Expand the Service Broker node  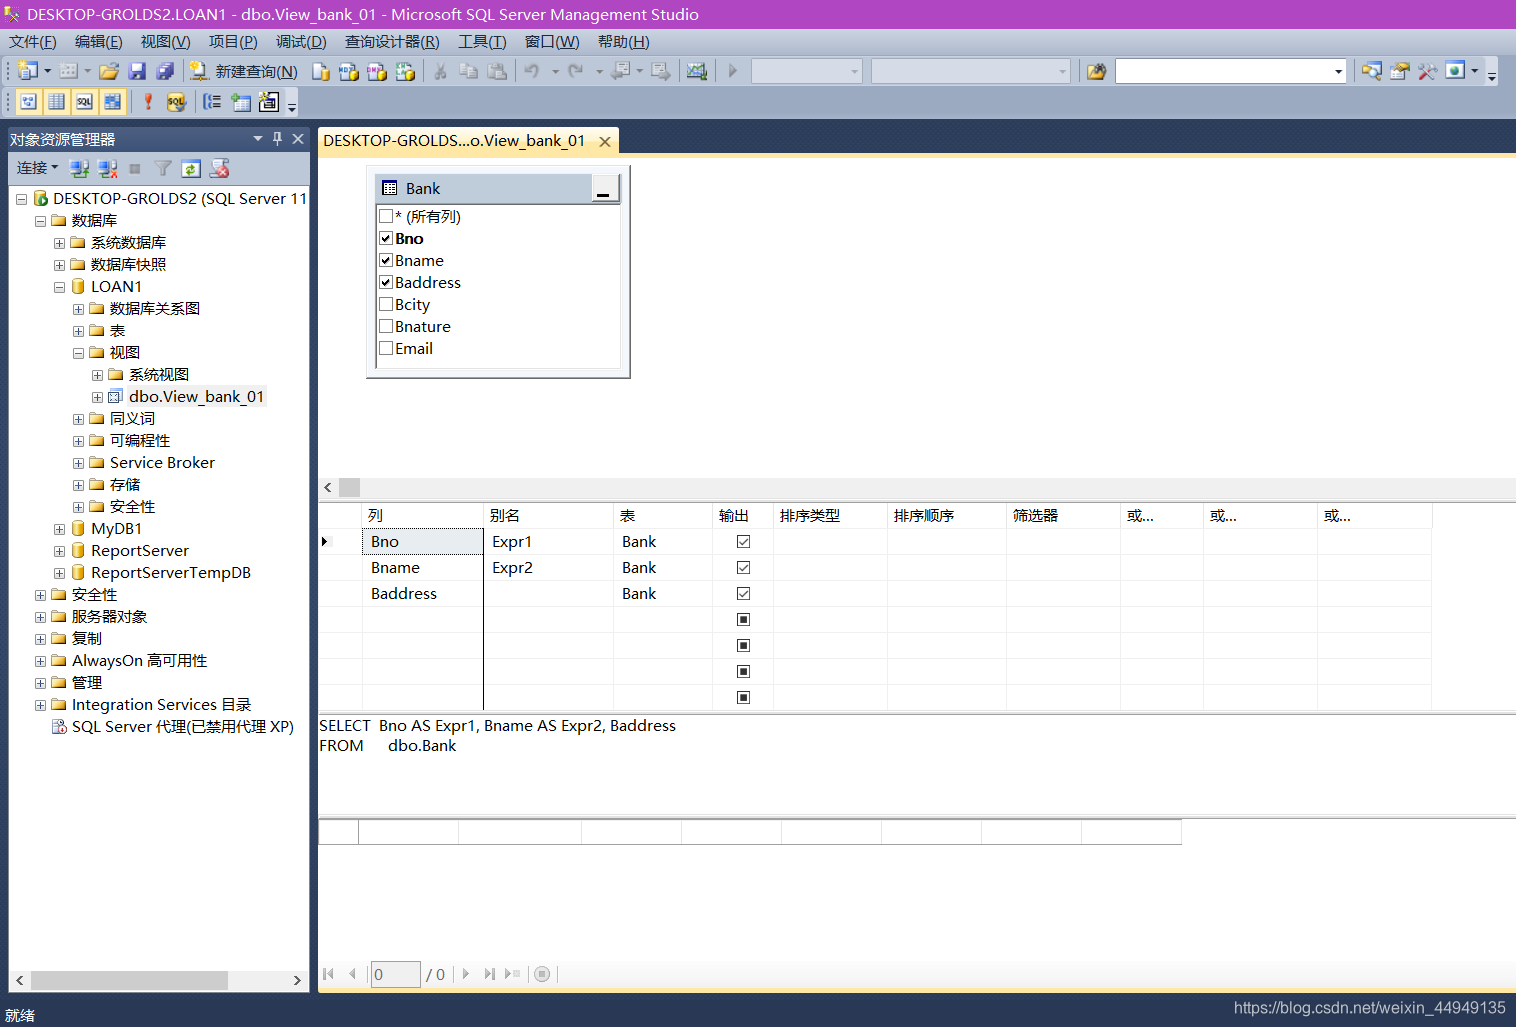click(78, 463)
